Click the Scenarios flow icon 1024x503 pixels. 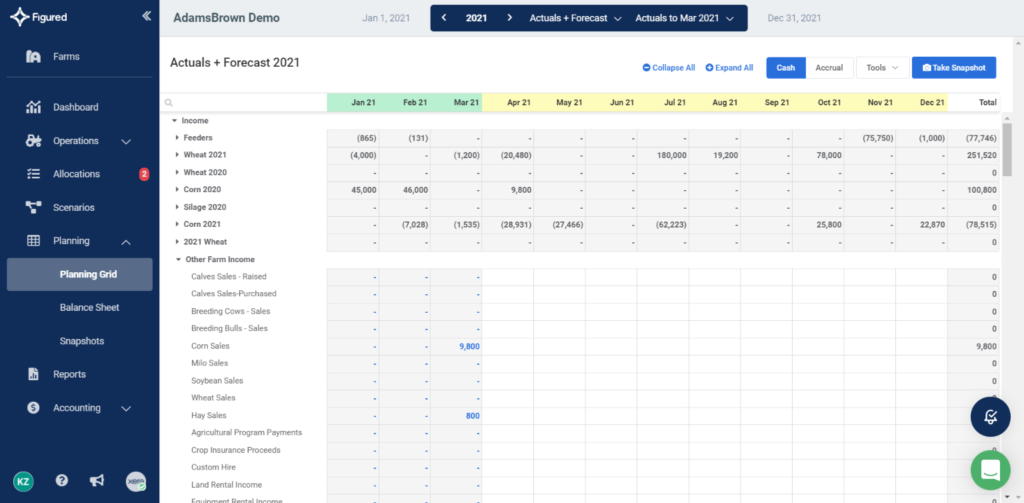click(x=33, y=208)
